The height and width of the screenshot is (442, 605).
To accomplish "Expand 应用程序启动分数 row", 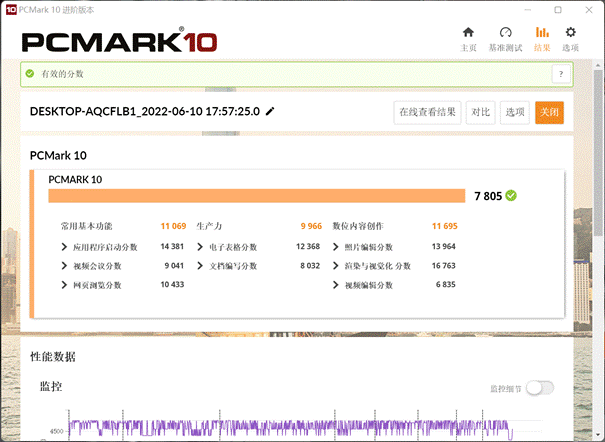I will 65,246.
